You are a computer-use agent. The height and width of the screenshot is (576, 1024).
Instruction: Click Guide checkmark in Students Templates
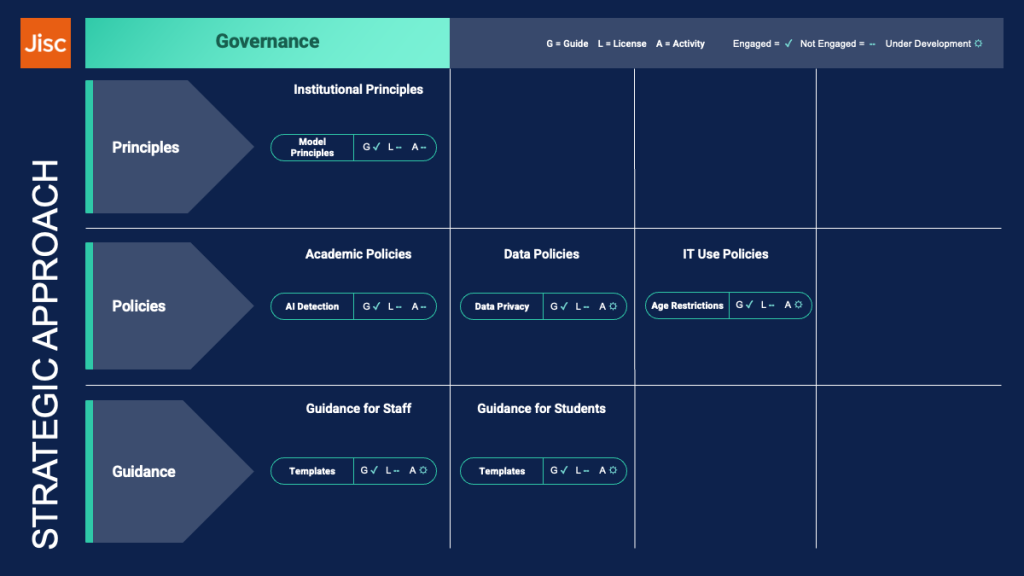[564, 470]
